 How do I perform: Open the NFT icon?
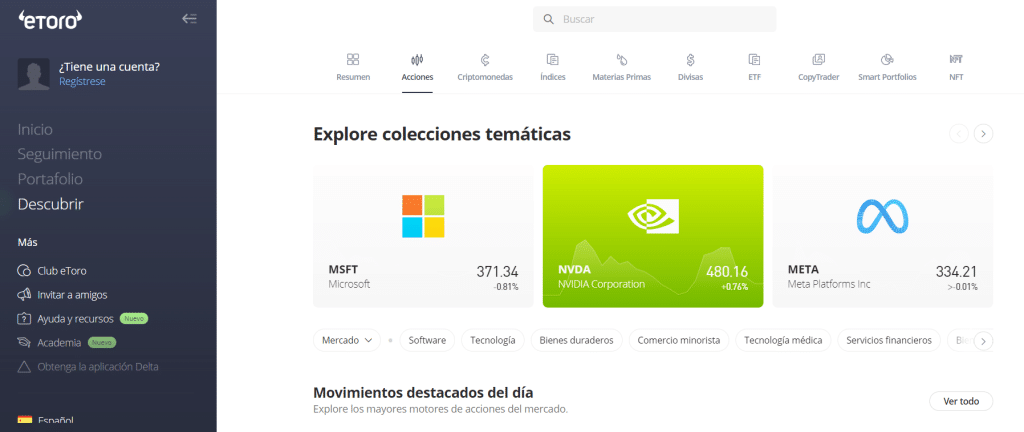[x=956, y=59]
